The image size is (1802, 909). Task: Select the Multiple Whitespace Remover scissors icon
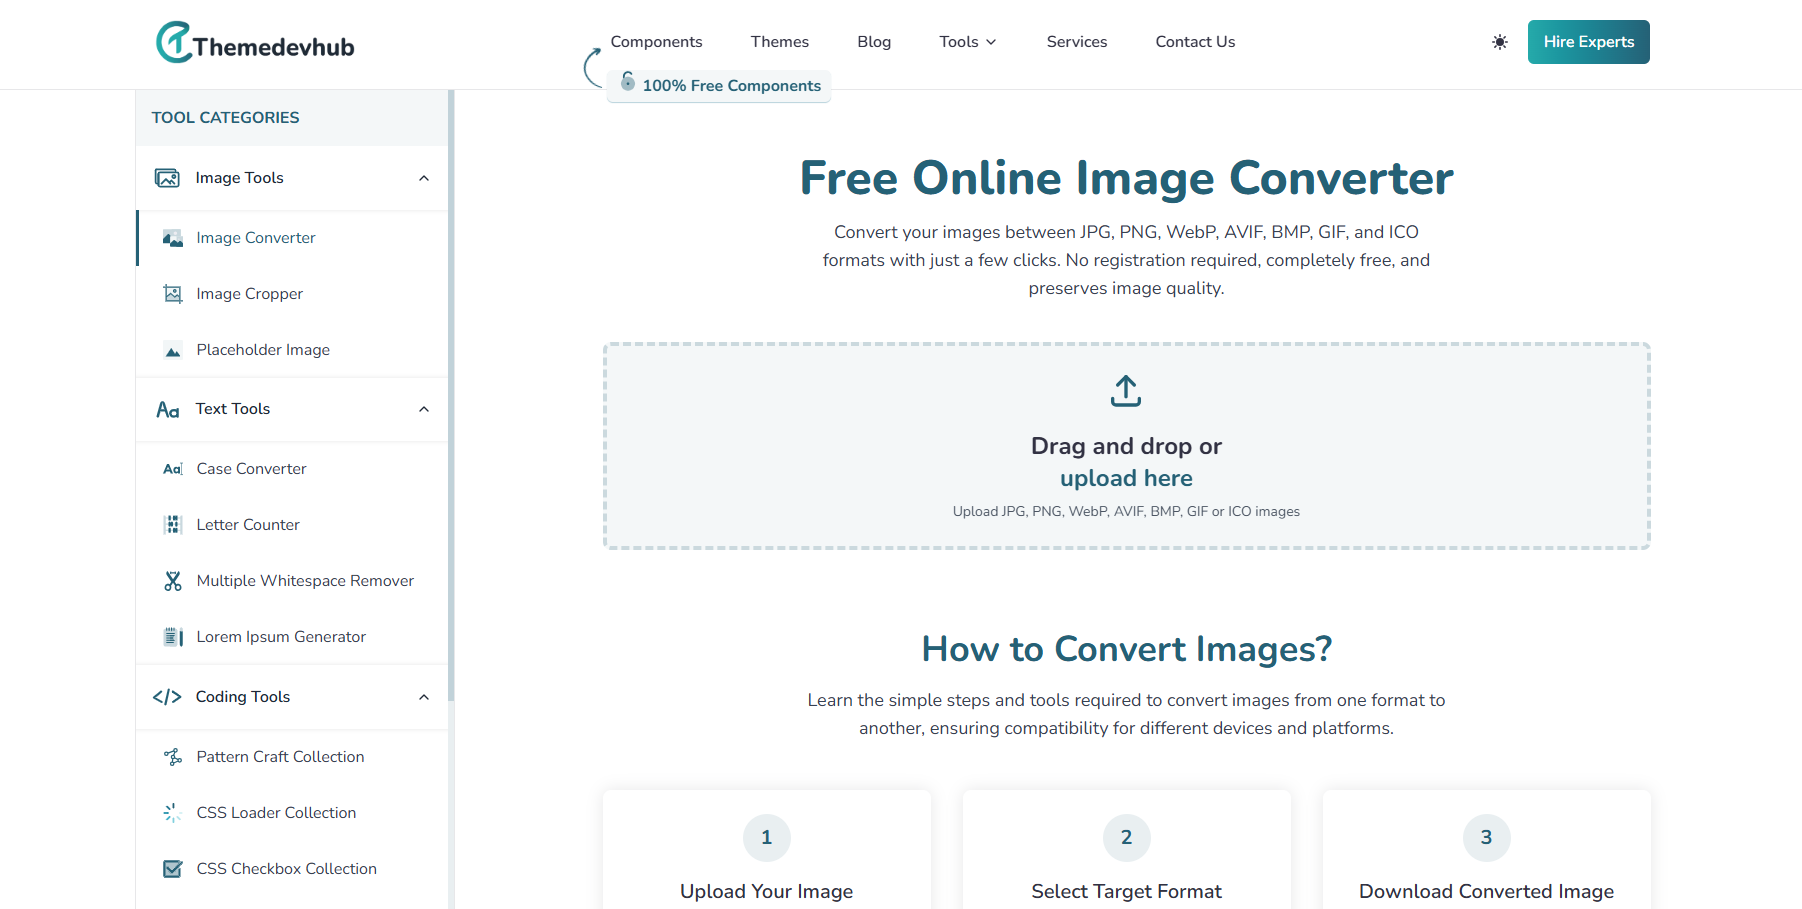point(172,580)
